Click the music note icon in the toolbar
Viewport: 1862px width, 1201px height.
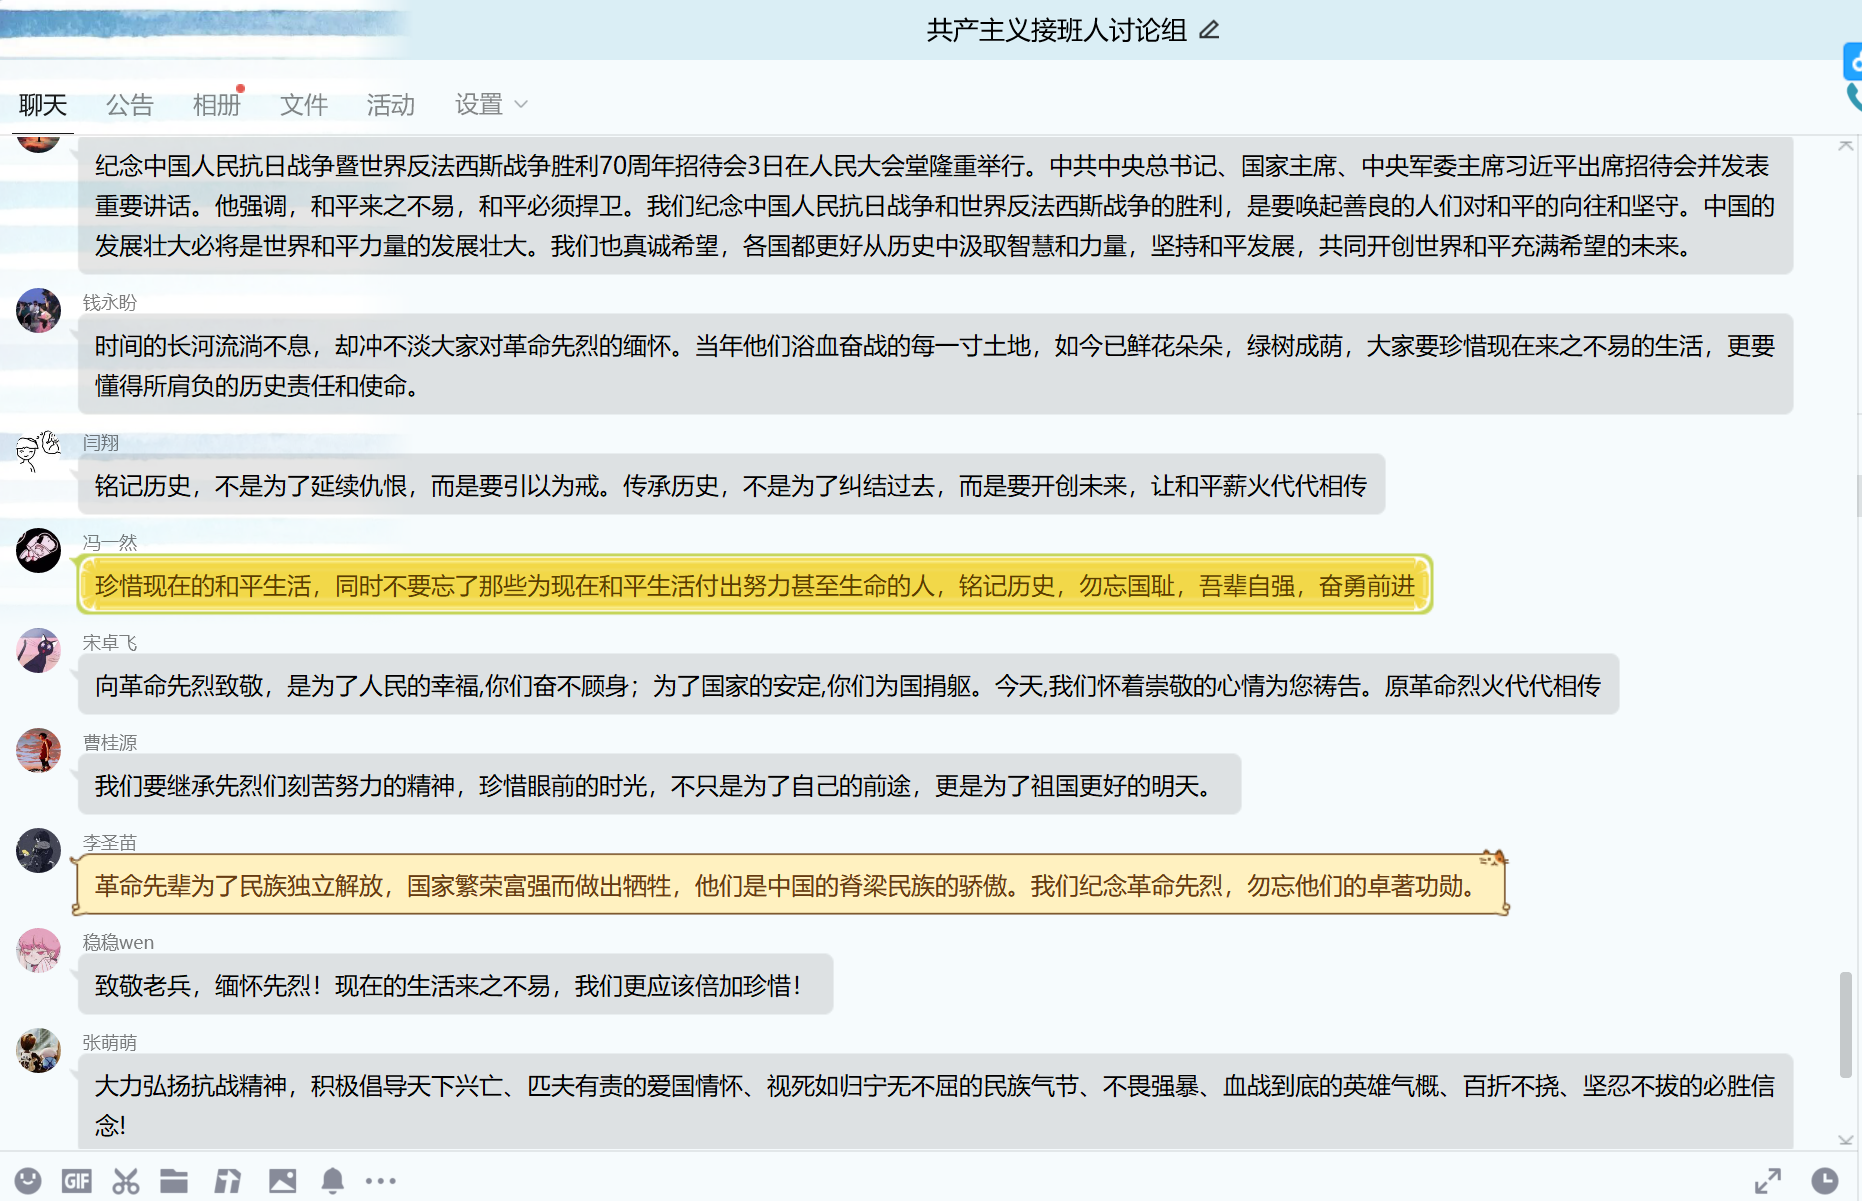(x=228, y=1181)
